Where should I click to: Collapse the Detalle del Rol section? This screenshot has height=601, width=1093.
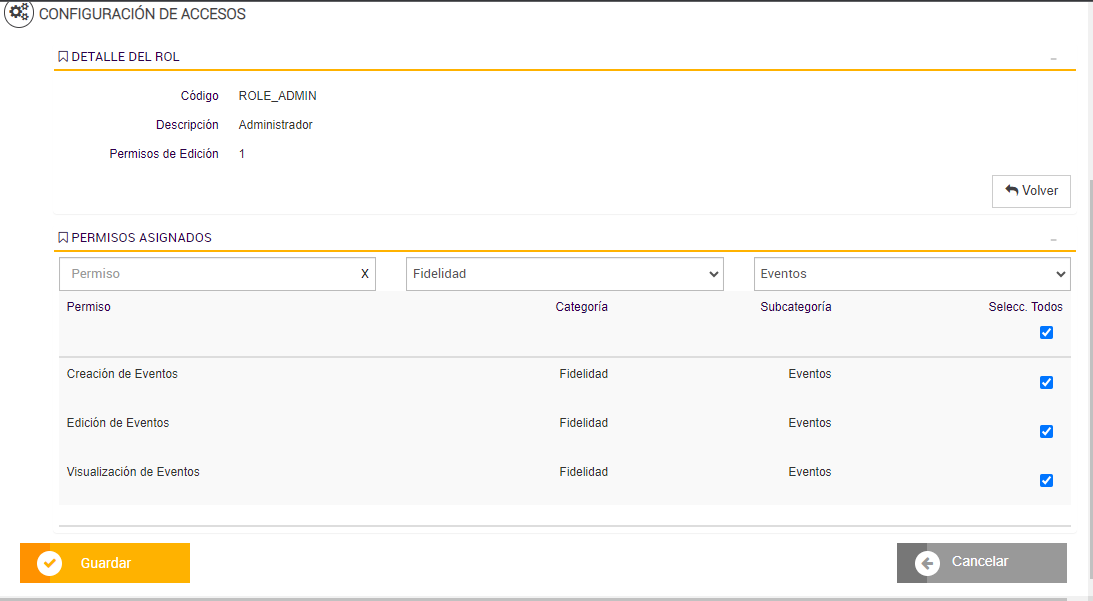(x=1053, y=59)
